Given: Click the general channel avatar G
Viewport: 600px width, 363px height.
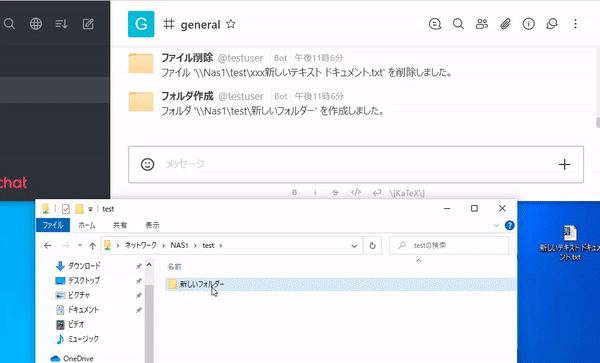Looking at the screenshot, I should pyautogui.click(x=141, y=24).
